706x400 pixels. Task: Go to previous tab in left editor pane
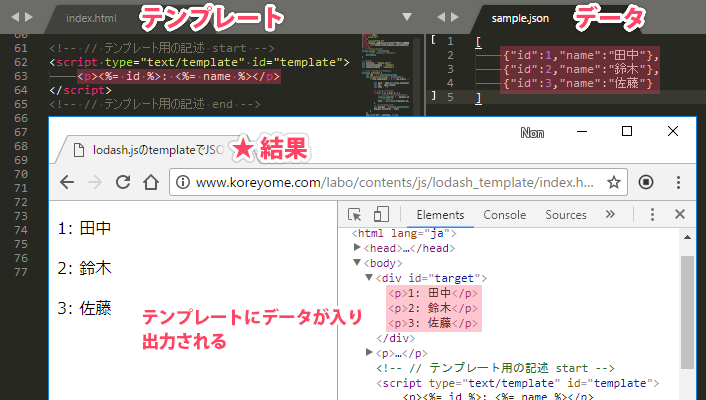(15, 17)
